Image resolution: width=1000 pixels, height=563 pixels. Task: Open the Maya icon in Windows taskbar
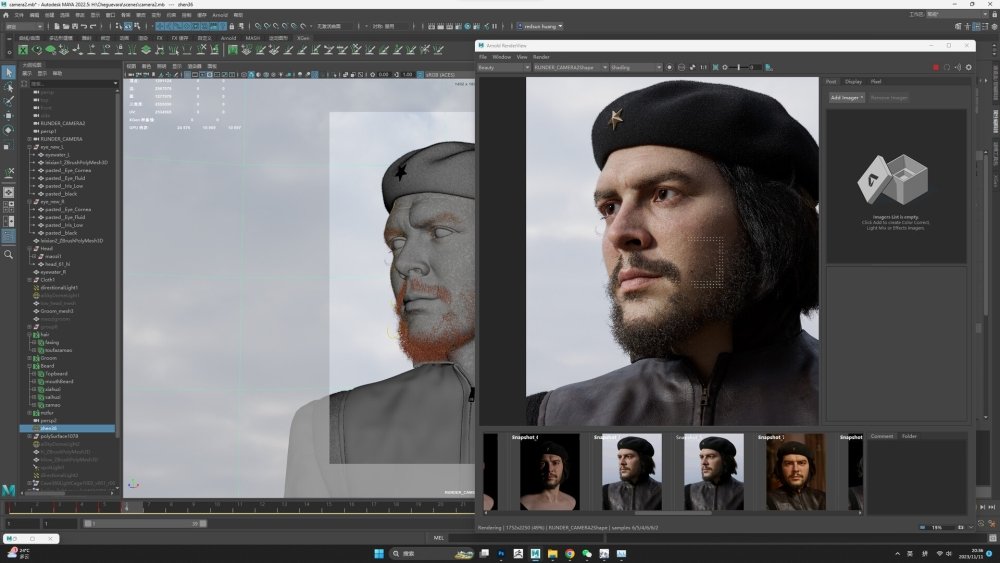[x=535, y=553]
